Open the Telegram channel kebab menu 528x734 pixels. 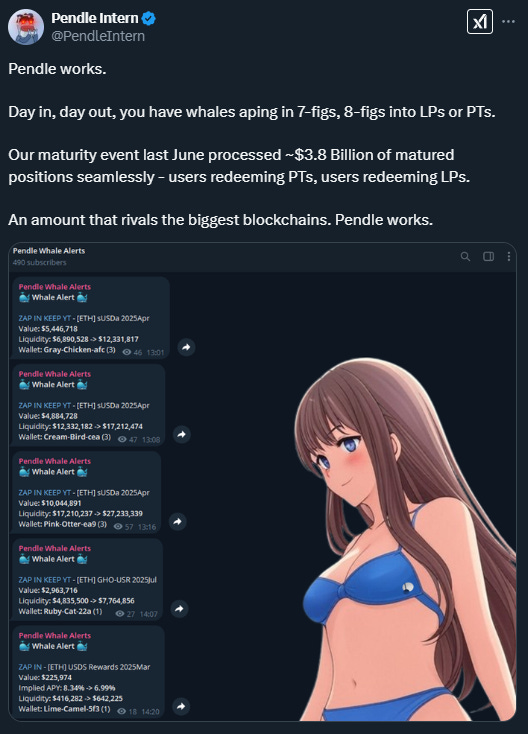(509, 257)
